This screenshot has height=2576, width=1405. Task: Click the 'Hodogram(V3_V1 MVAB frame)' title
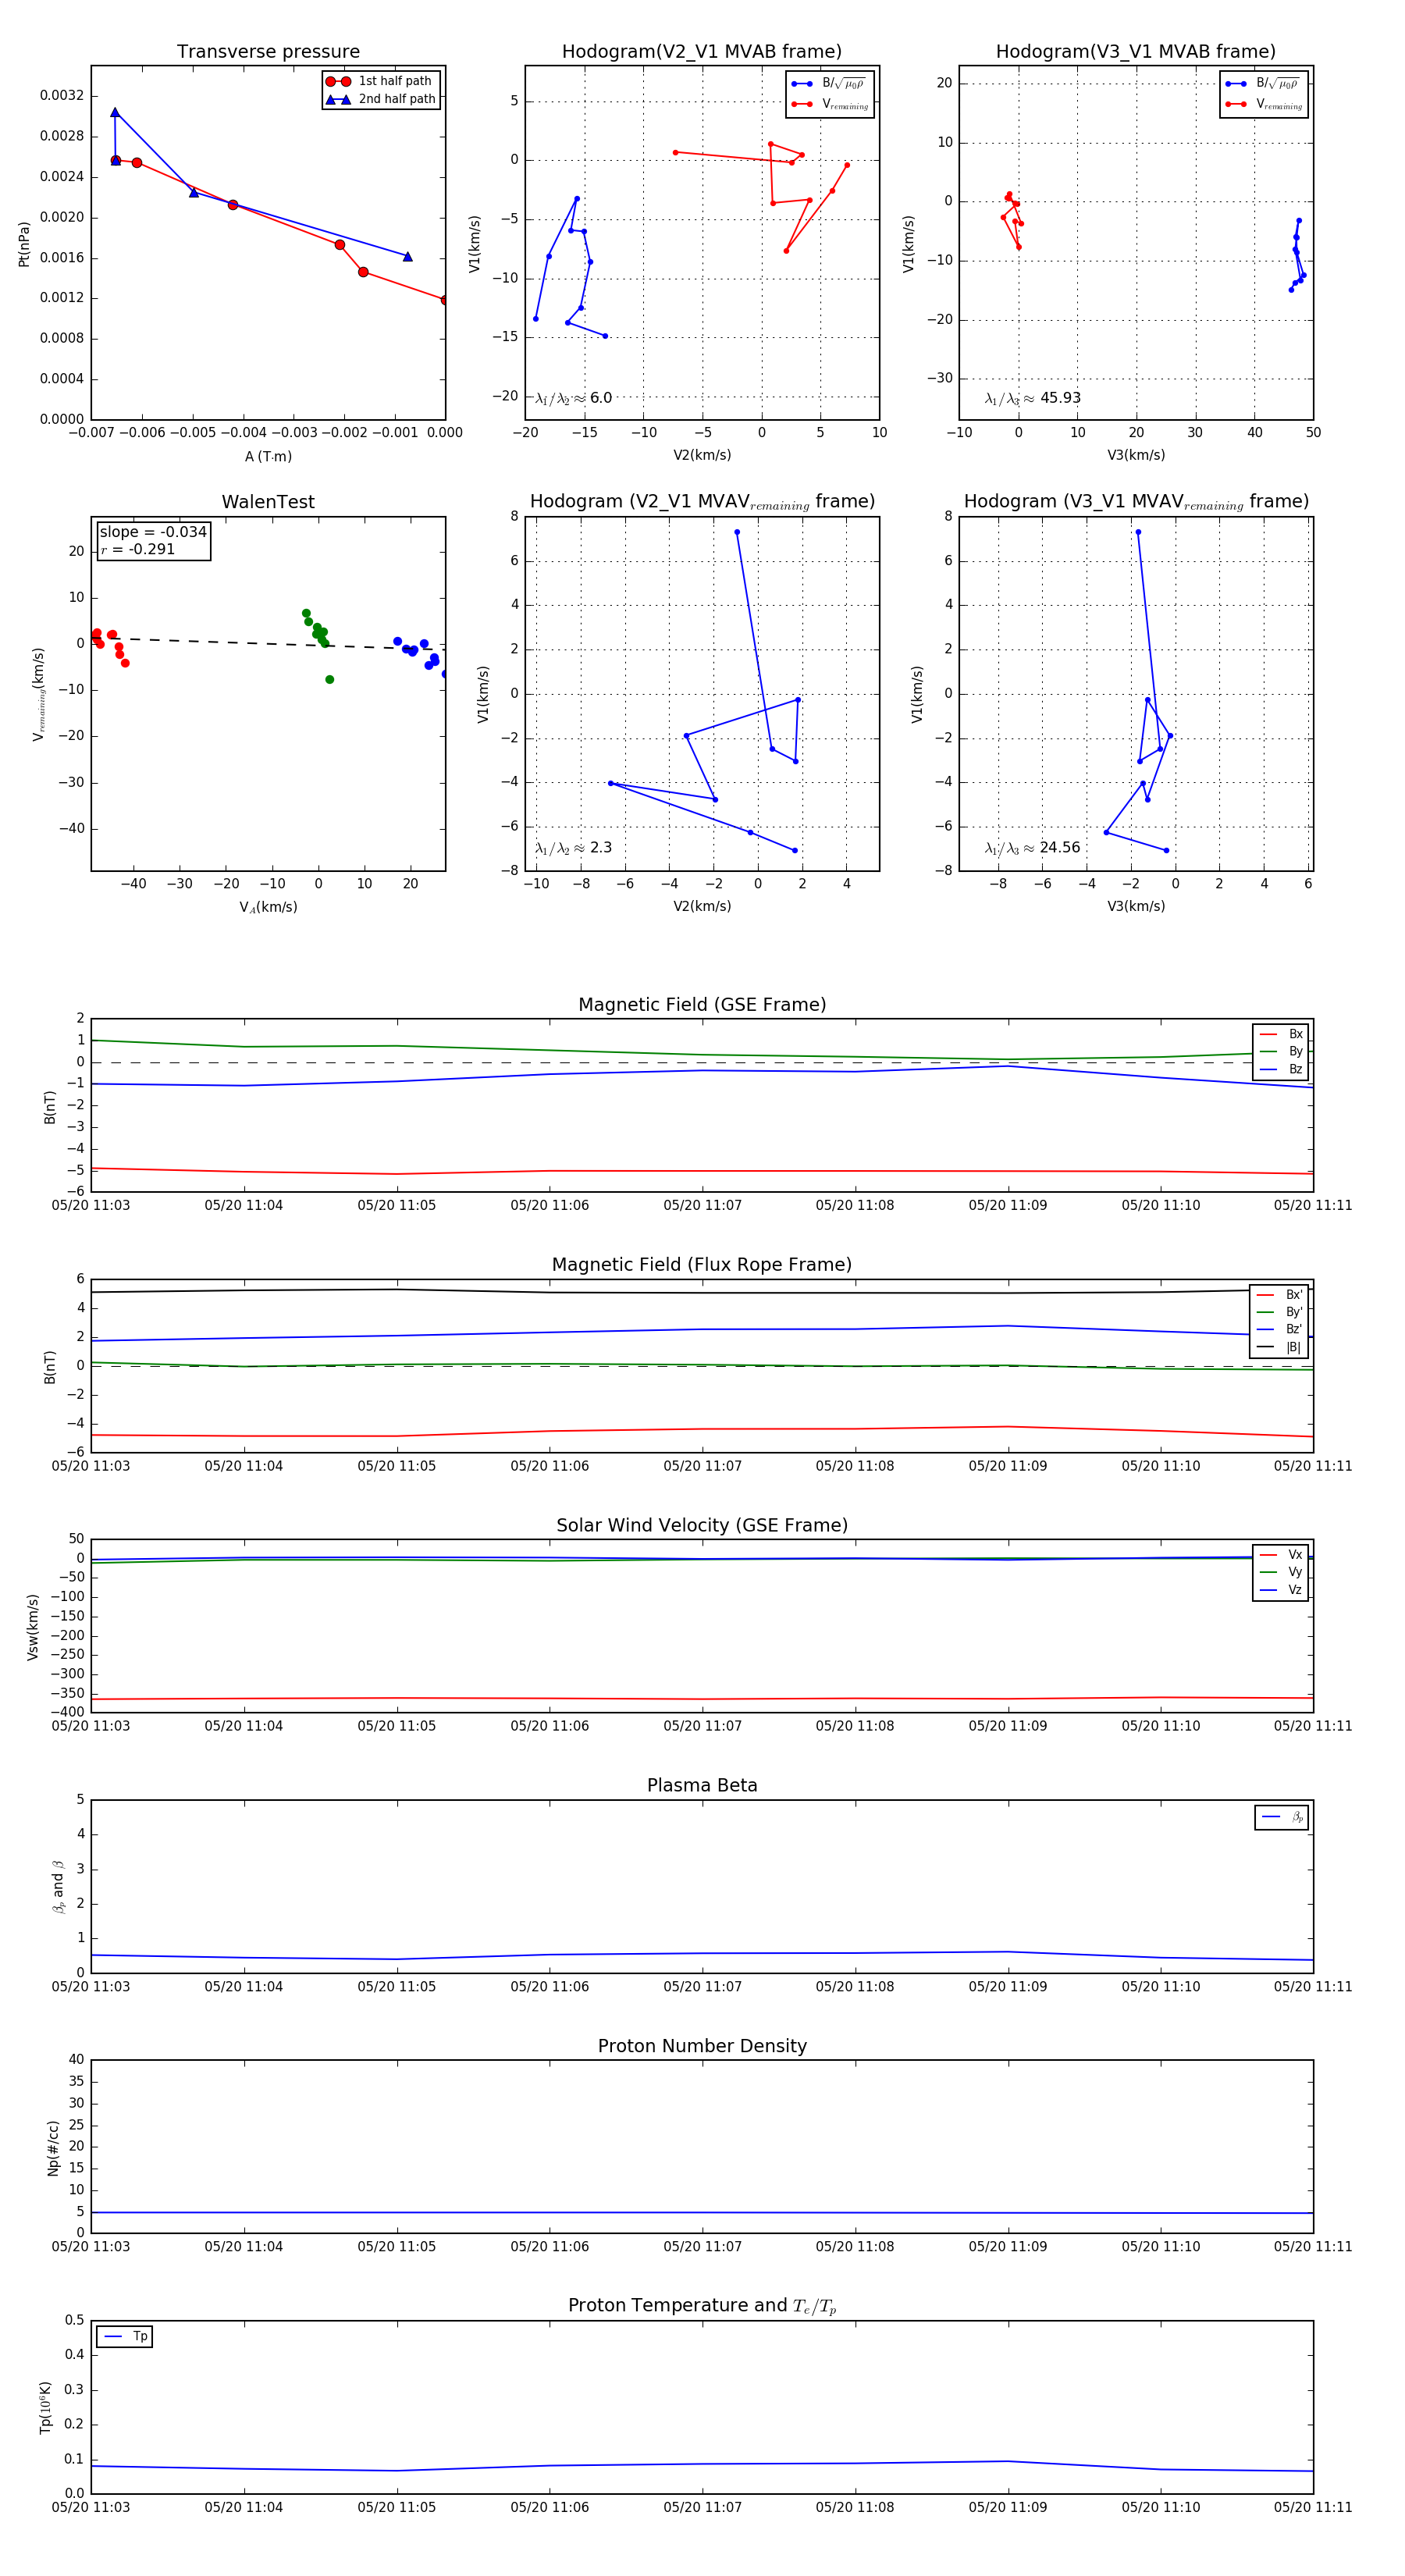click(1136, 52)
